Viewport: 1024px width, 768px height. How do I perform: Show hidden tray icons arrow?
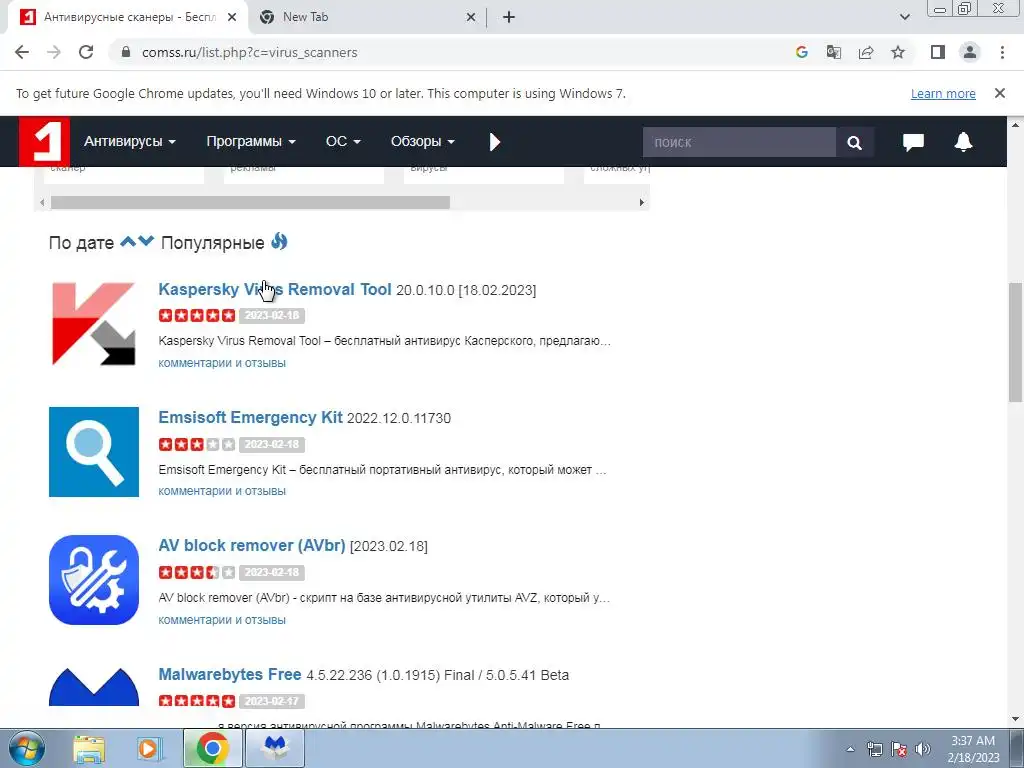(x=850, y=749)
